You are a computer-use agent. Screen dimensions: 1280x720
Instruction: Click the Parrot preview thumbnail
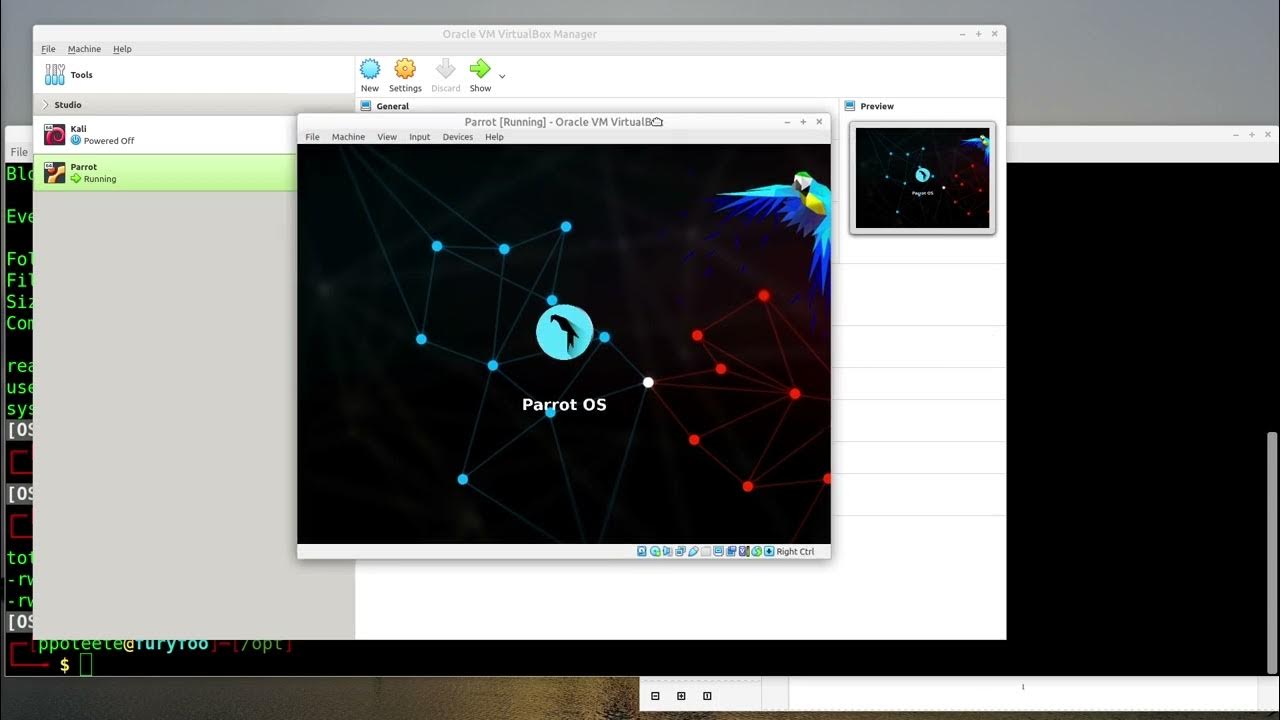(922, 178)
